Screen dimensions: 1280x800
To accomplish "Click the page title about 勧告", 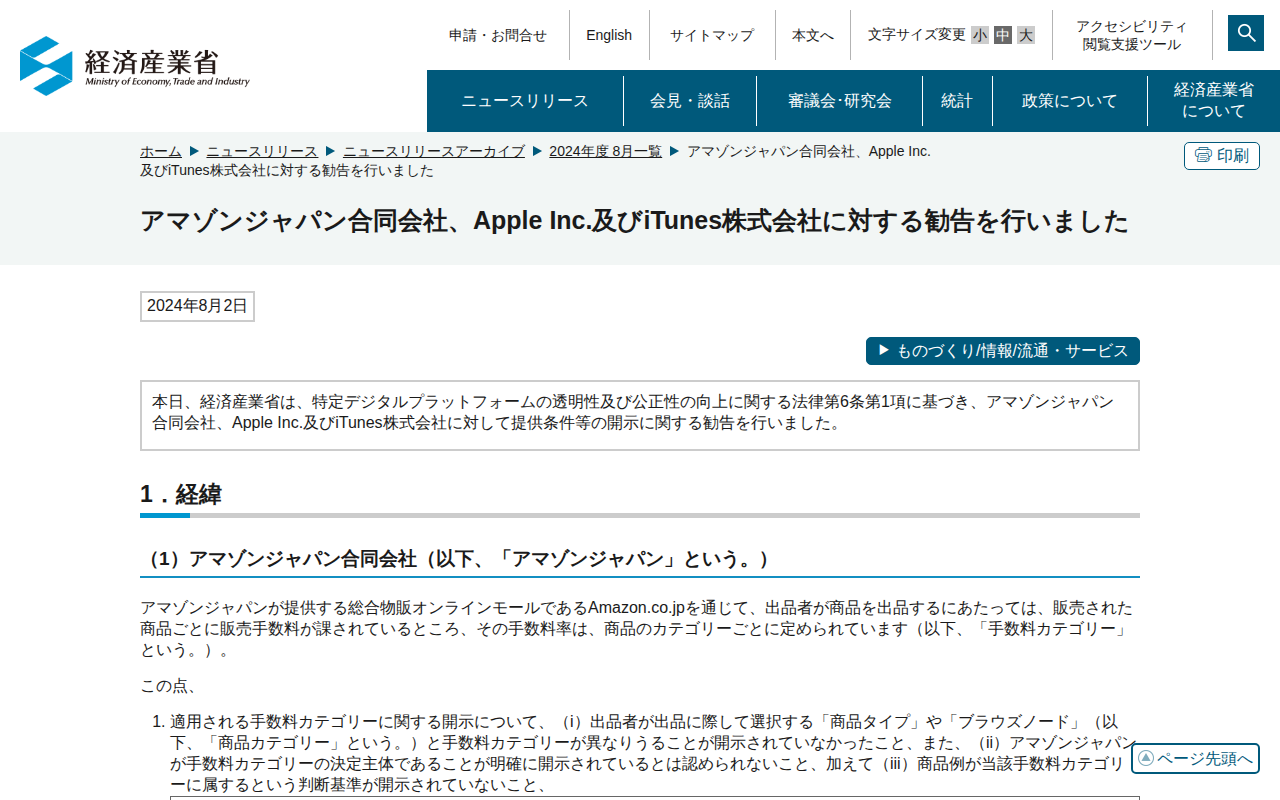I will tap(634, 221).
